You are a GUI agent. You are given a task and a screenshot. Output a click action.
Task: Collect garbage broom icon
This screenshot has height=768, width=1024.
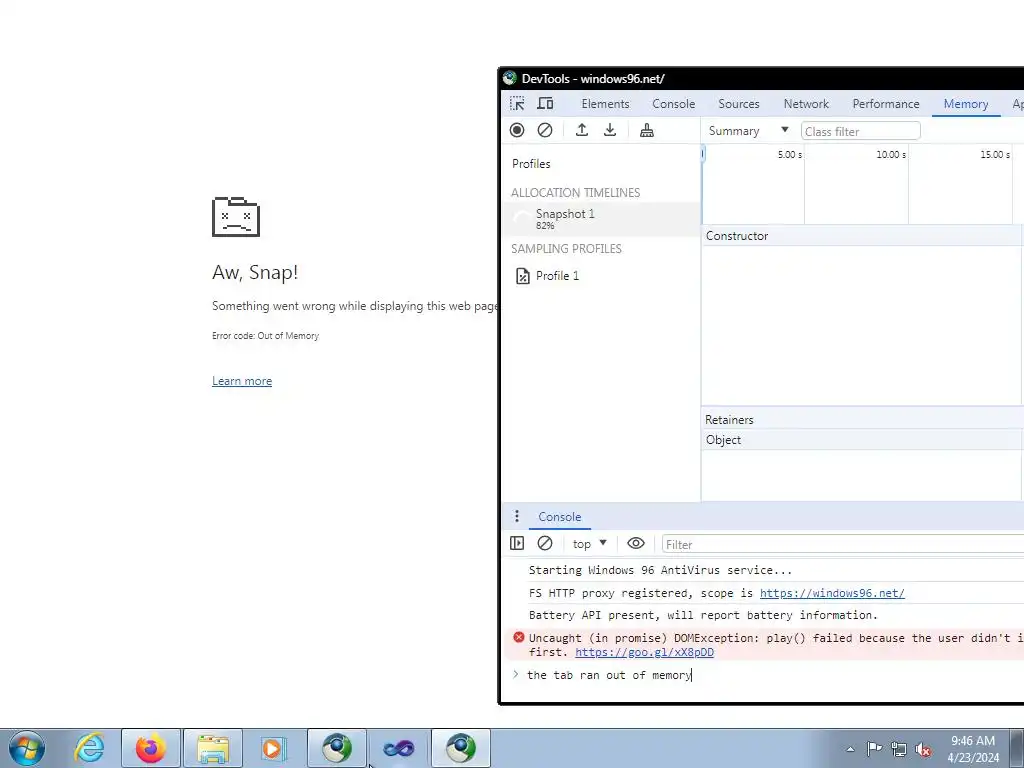coord(647,130)
